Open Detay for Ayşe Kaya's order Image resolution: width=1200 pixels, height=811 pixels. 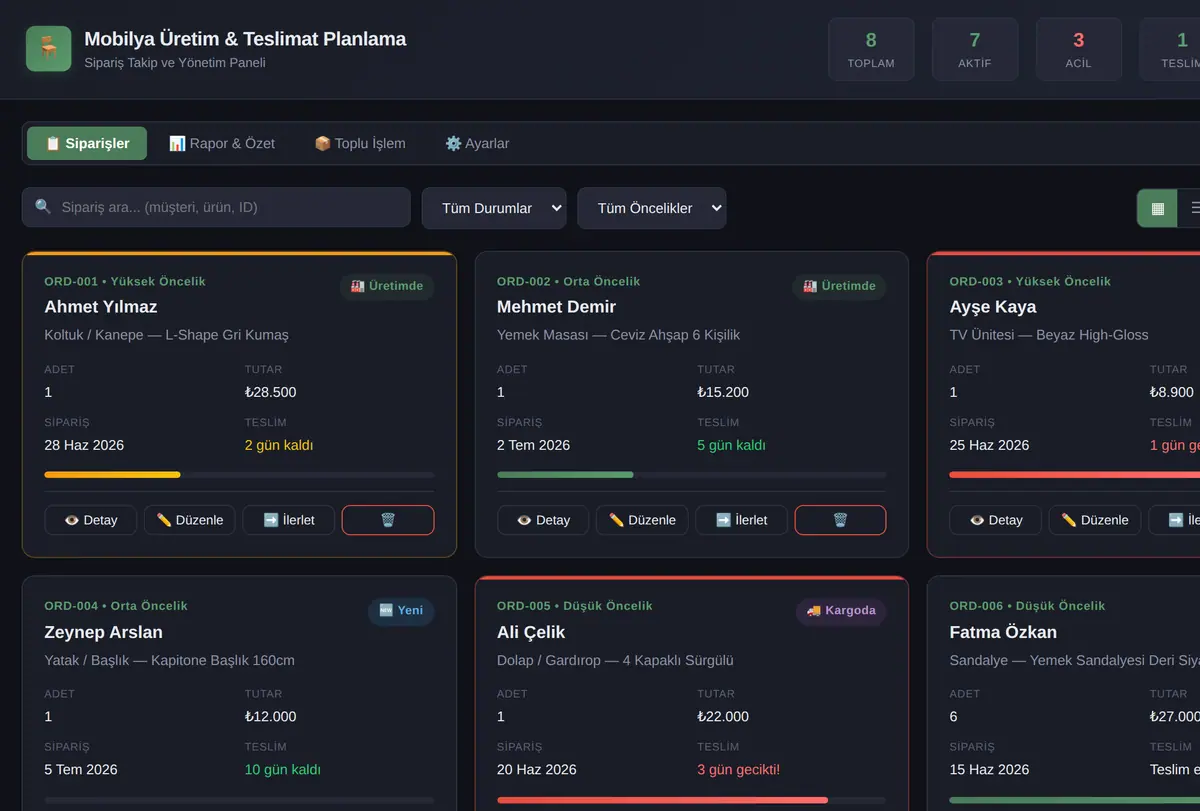click(995, 520)
